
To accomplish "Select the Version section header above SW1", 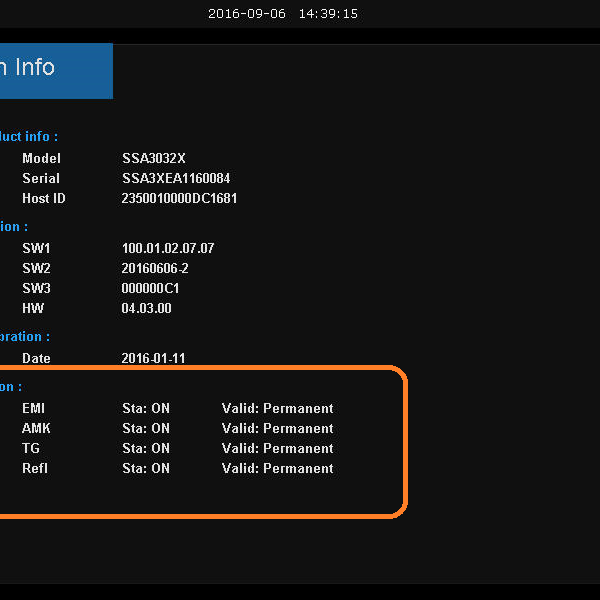I will pyautogui.click(x=14, y=227).
